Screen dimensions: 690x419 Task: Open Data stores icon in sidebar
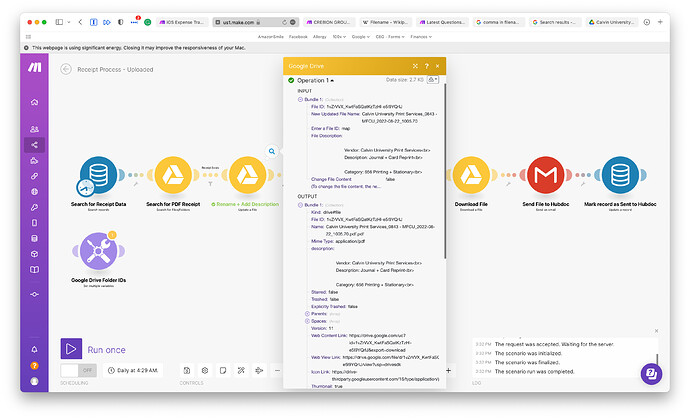pos(34,239)
